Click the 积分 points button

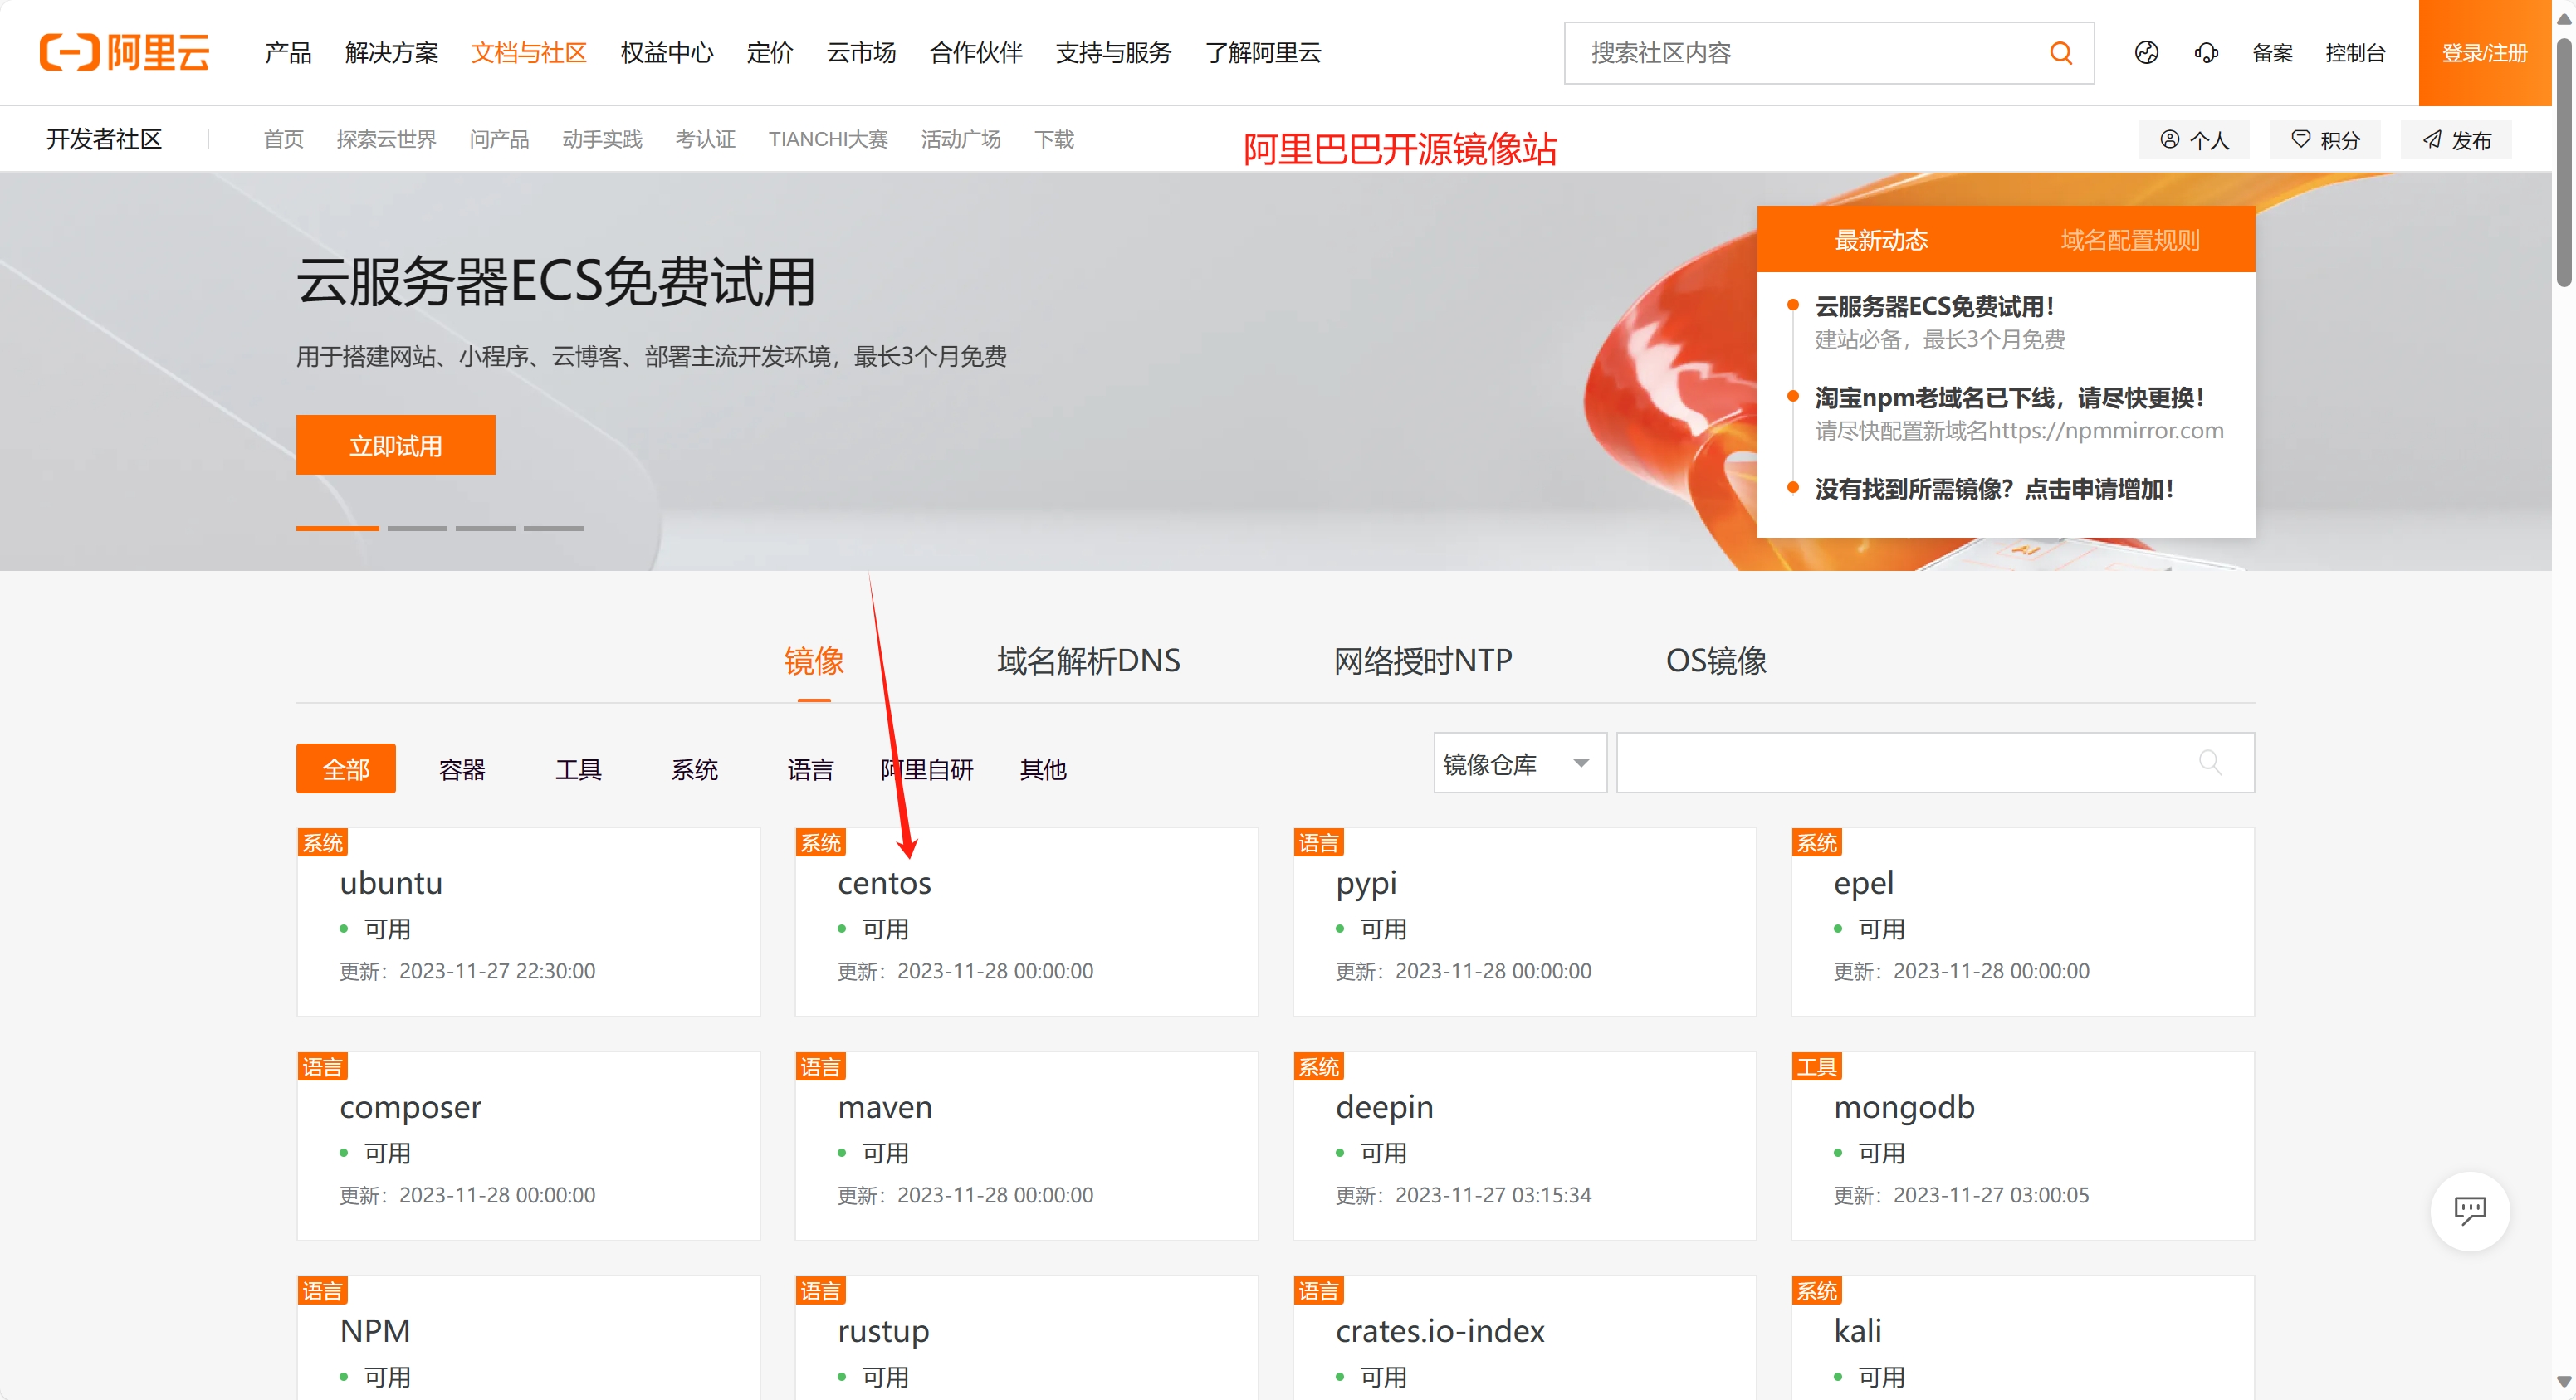[2325, 140]
